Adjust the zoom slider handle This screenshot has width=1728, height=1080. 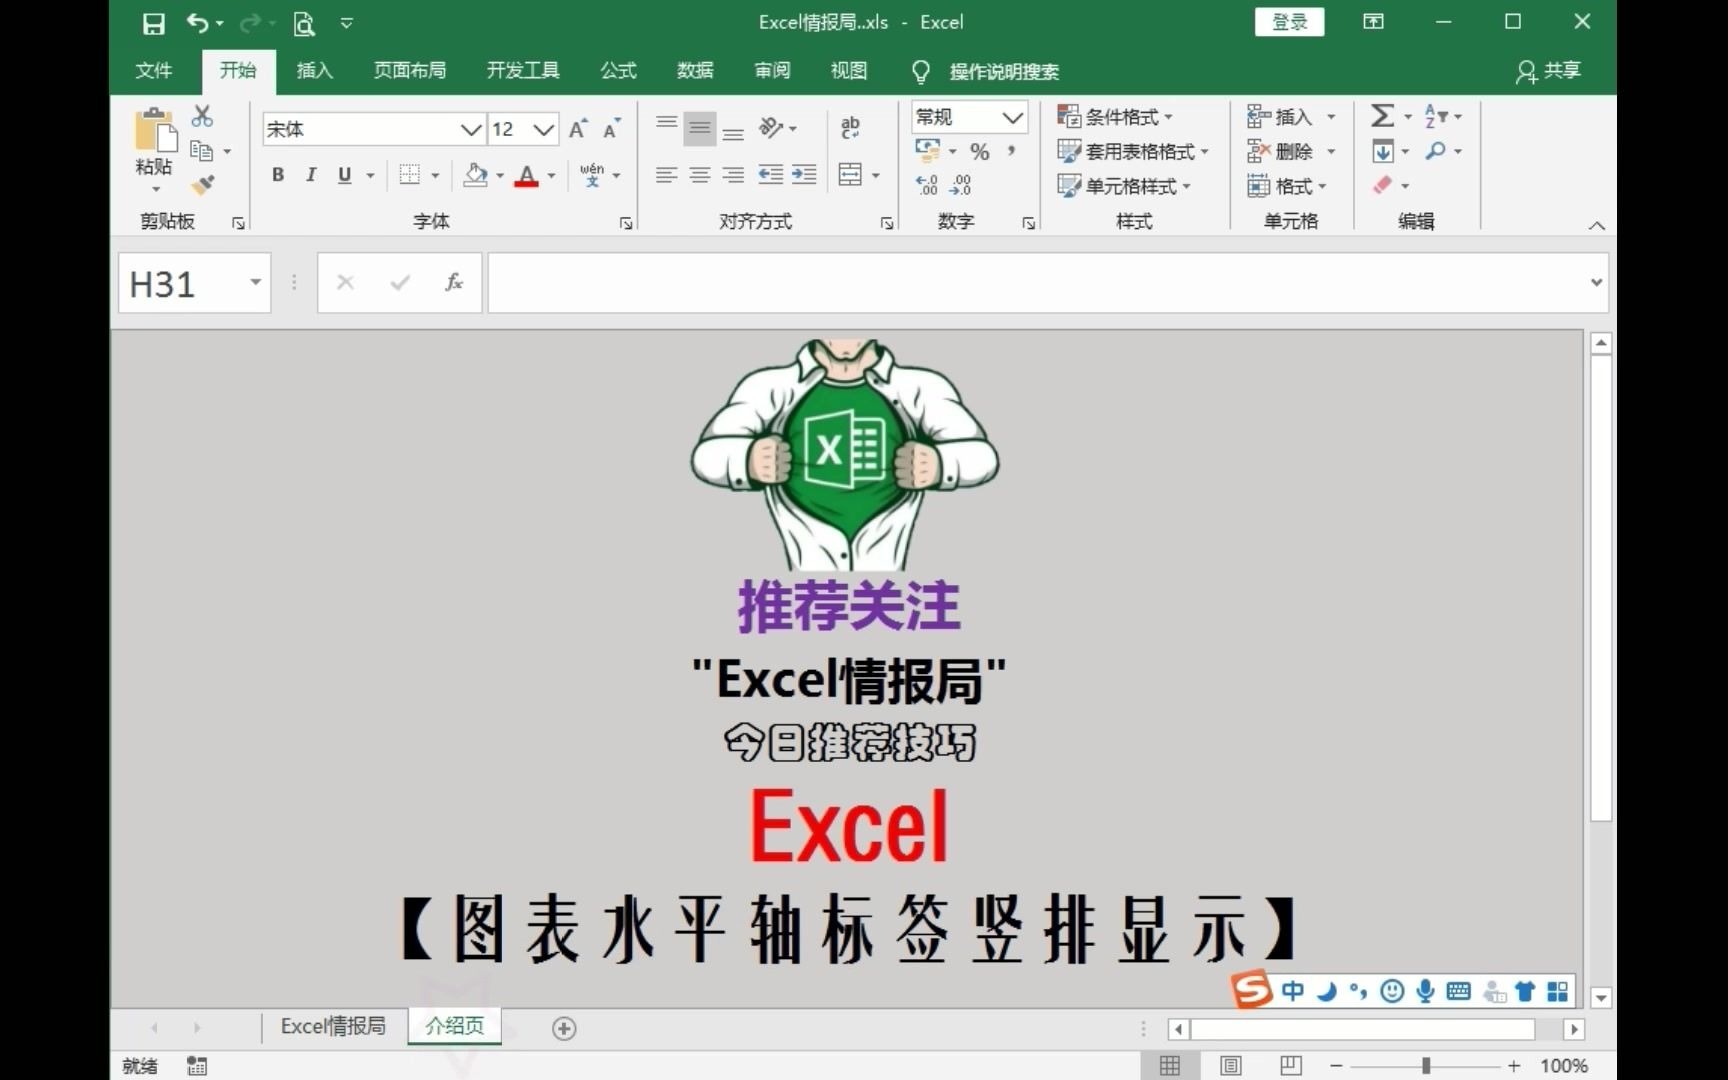pyautogui.click(x=1426, y=1066)
